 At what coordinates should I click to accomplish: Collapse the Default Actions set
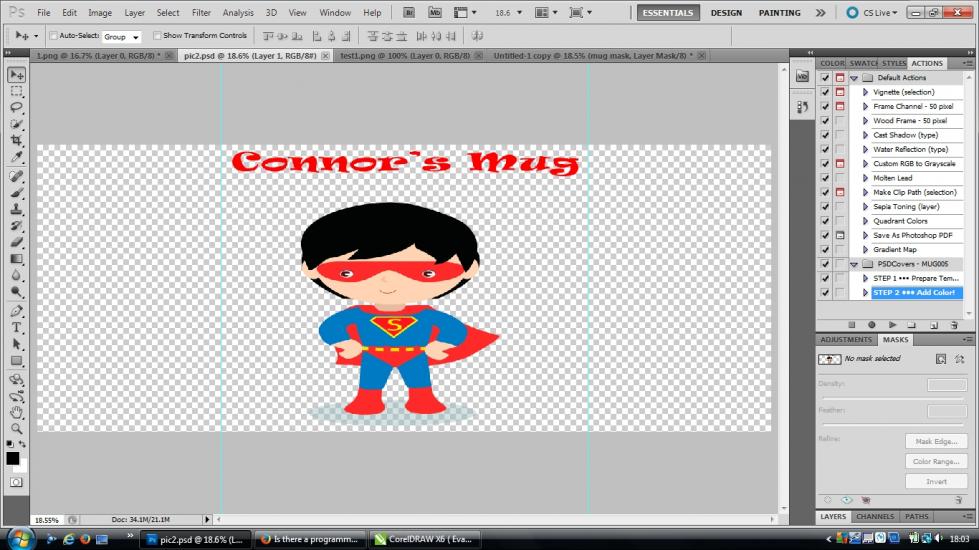pos(854,78)
